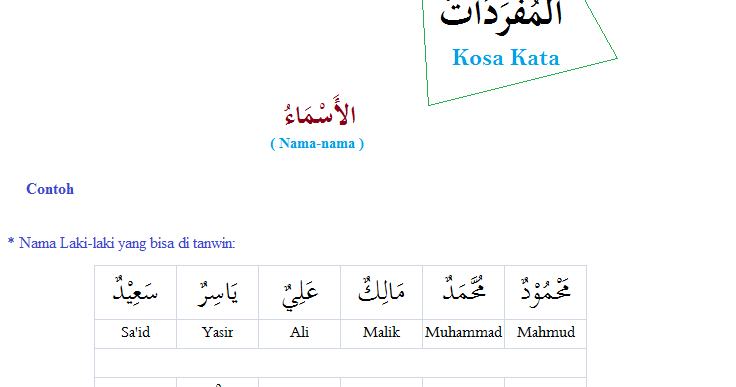736x387 pixels.
Task: Click the Arabic word above 'Malik'
Action: [x=381, y=290]
